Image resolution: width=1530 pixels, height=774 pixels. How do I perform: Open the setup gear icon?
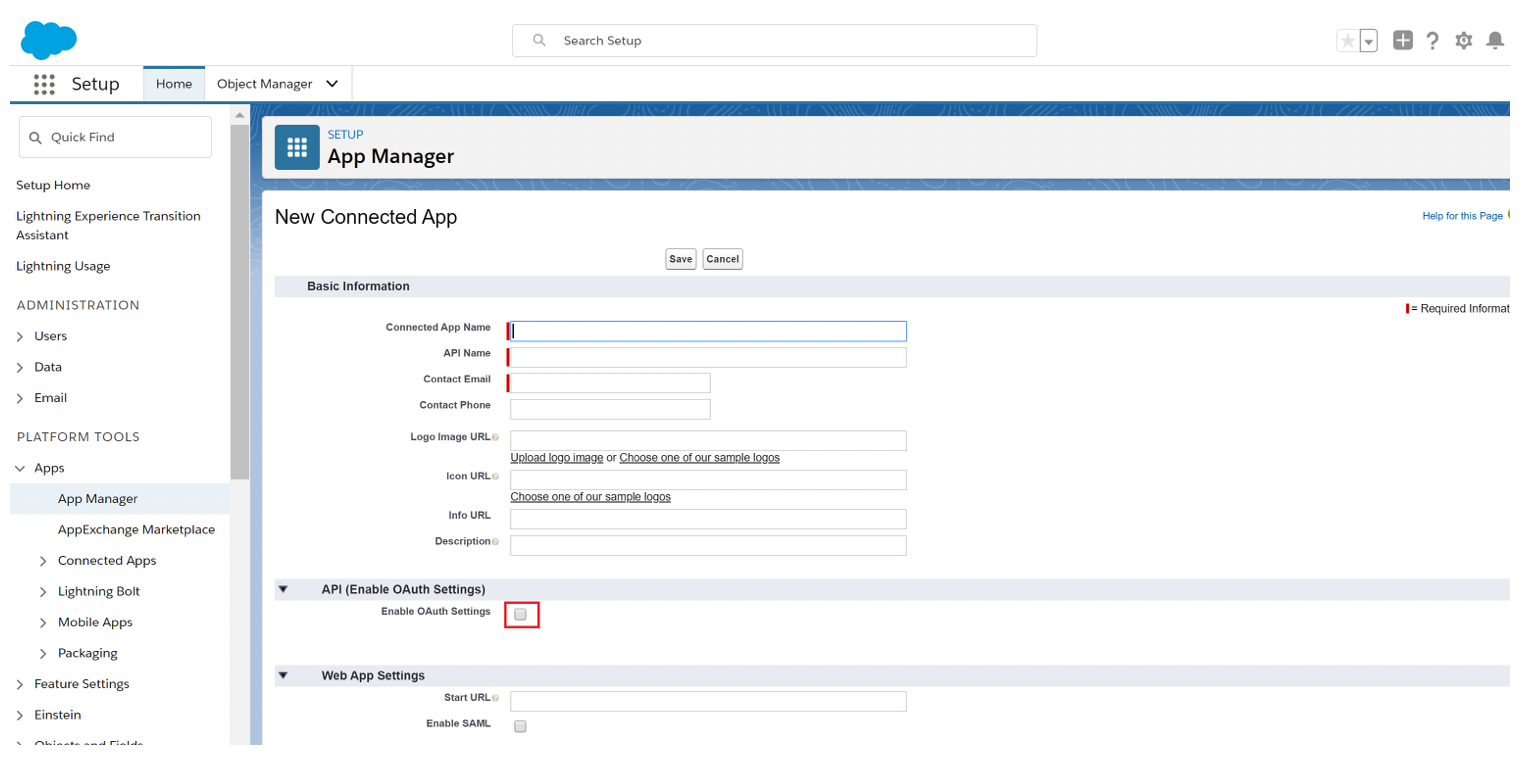click(1464, 40)
